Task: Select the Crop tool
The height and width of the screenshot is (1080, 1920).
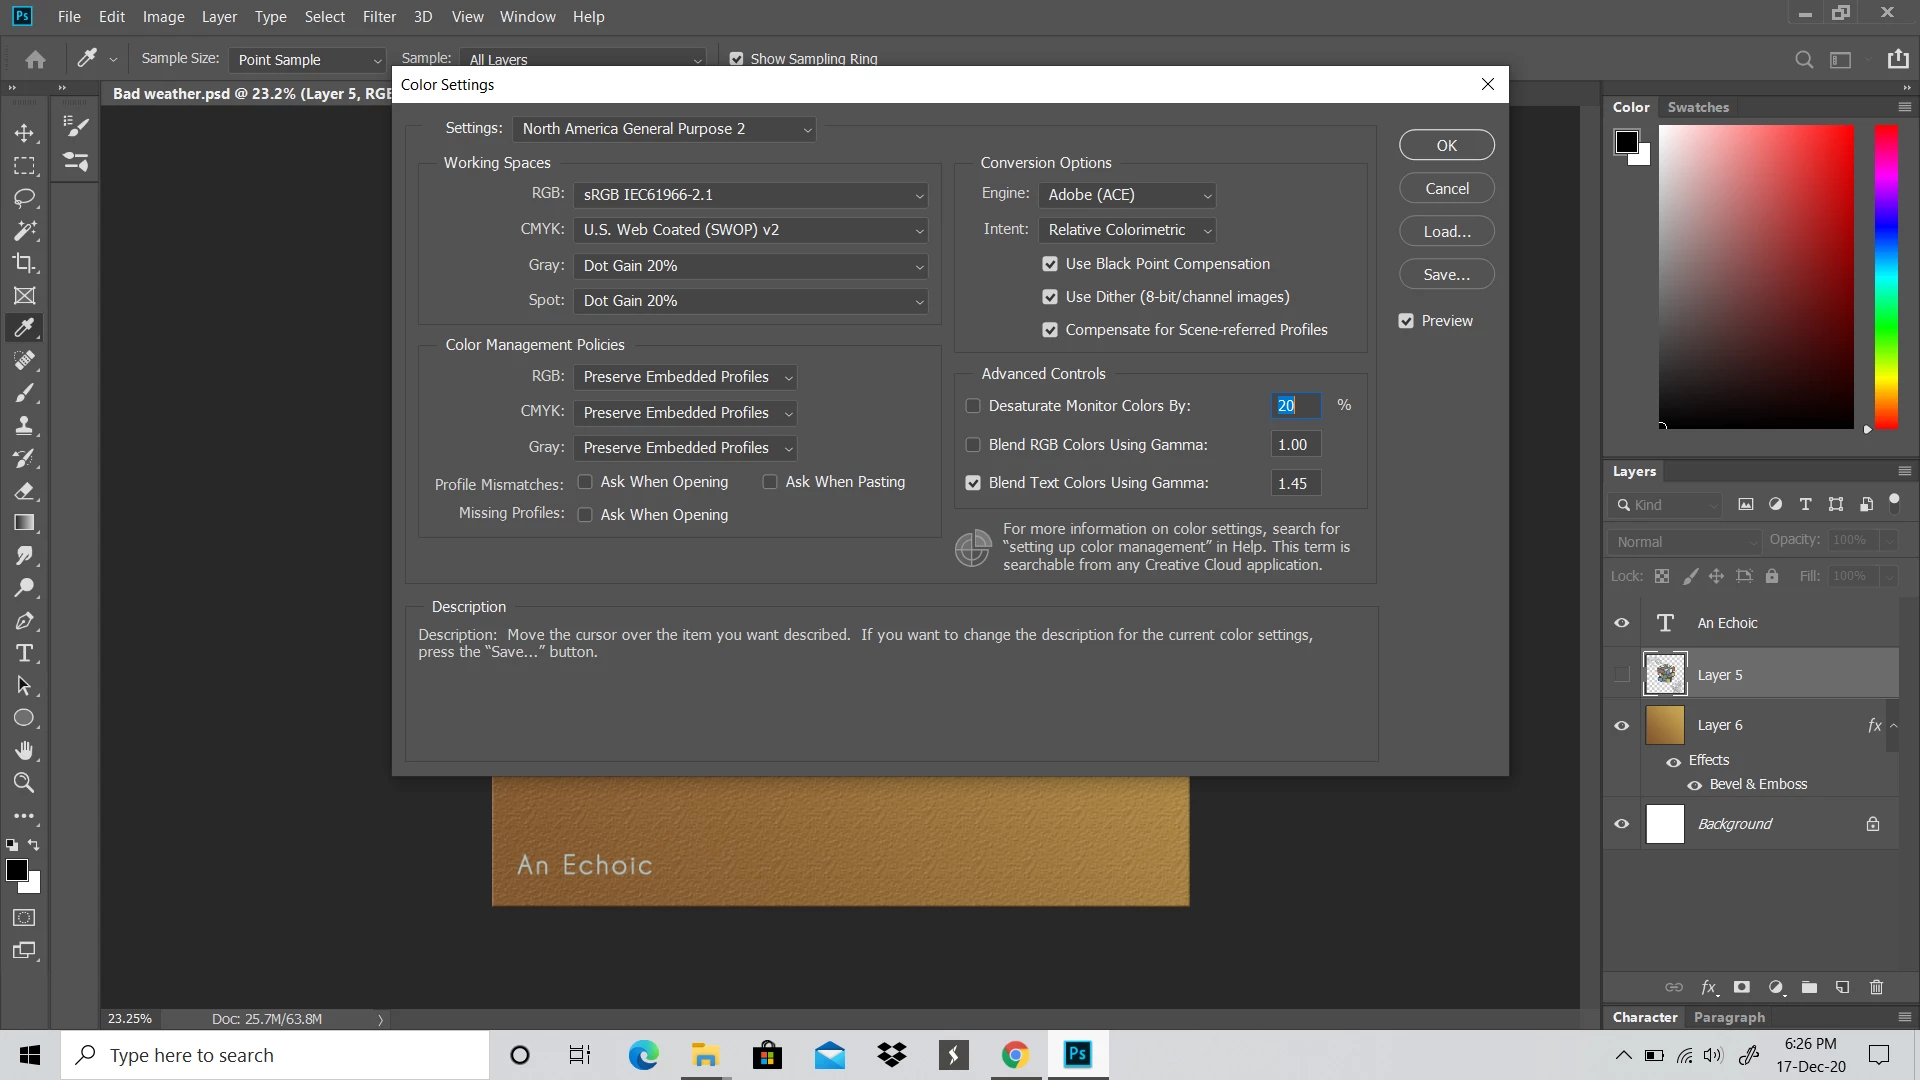Action: (x=25, y=263)
